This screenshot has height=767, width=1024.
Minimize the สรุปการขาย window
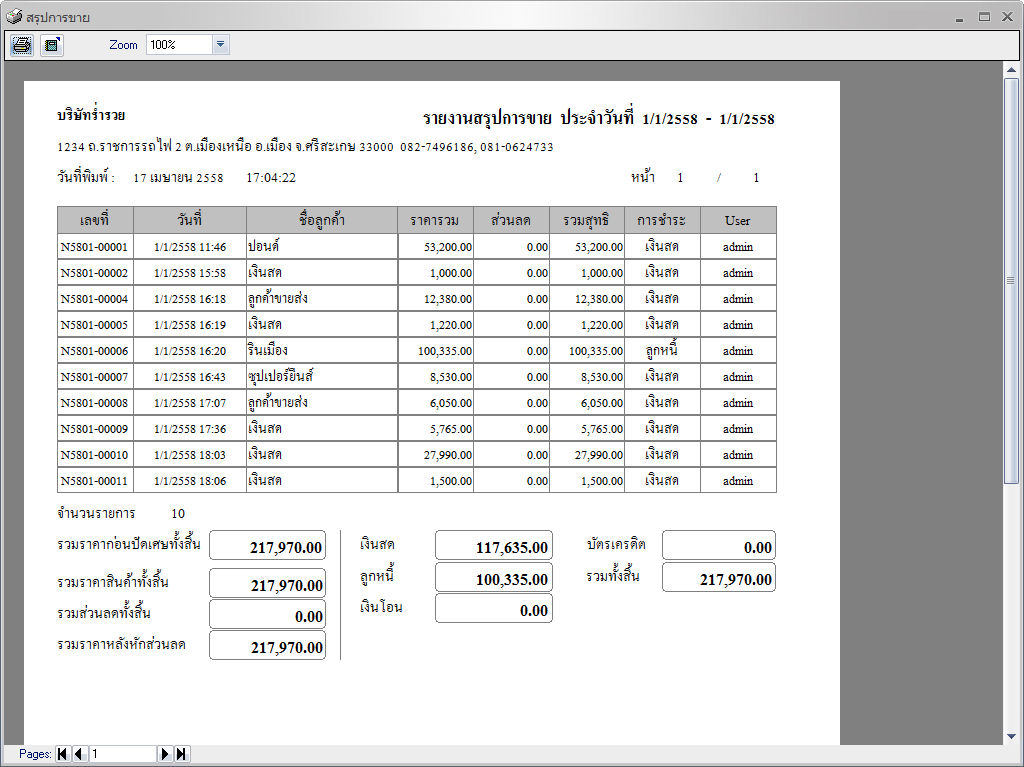pos(959,18)
